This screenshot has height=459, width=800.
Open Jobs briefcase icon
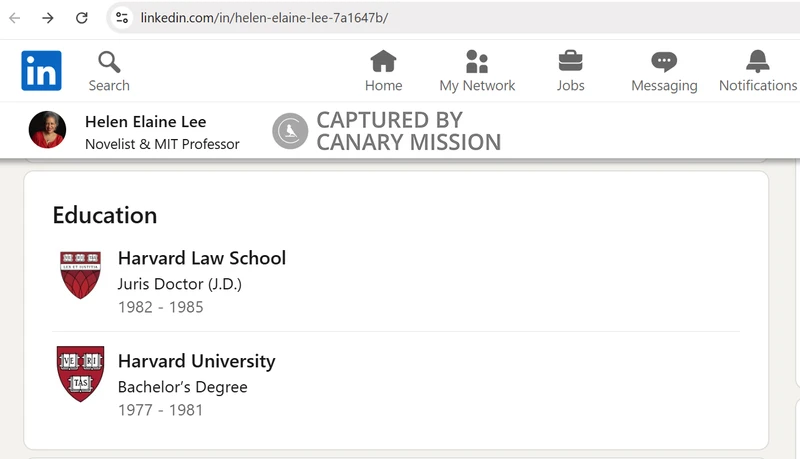[x=571, y=62]
